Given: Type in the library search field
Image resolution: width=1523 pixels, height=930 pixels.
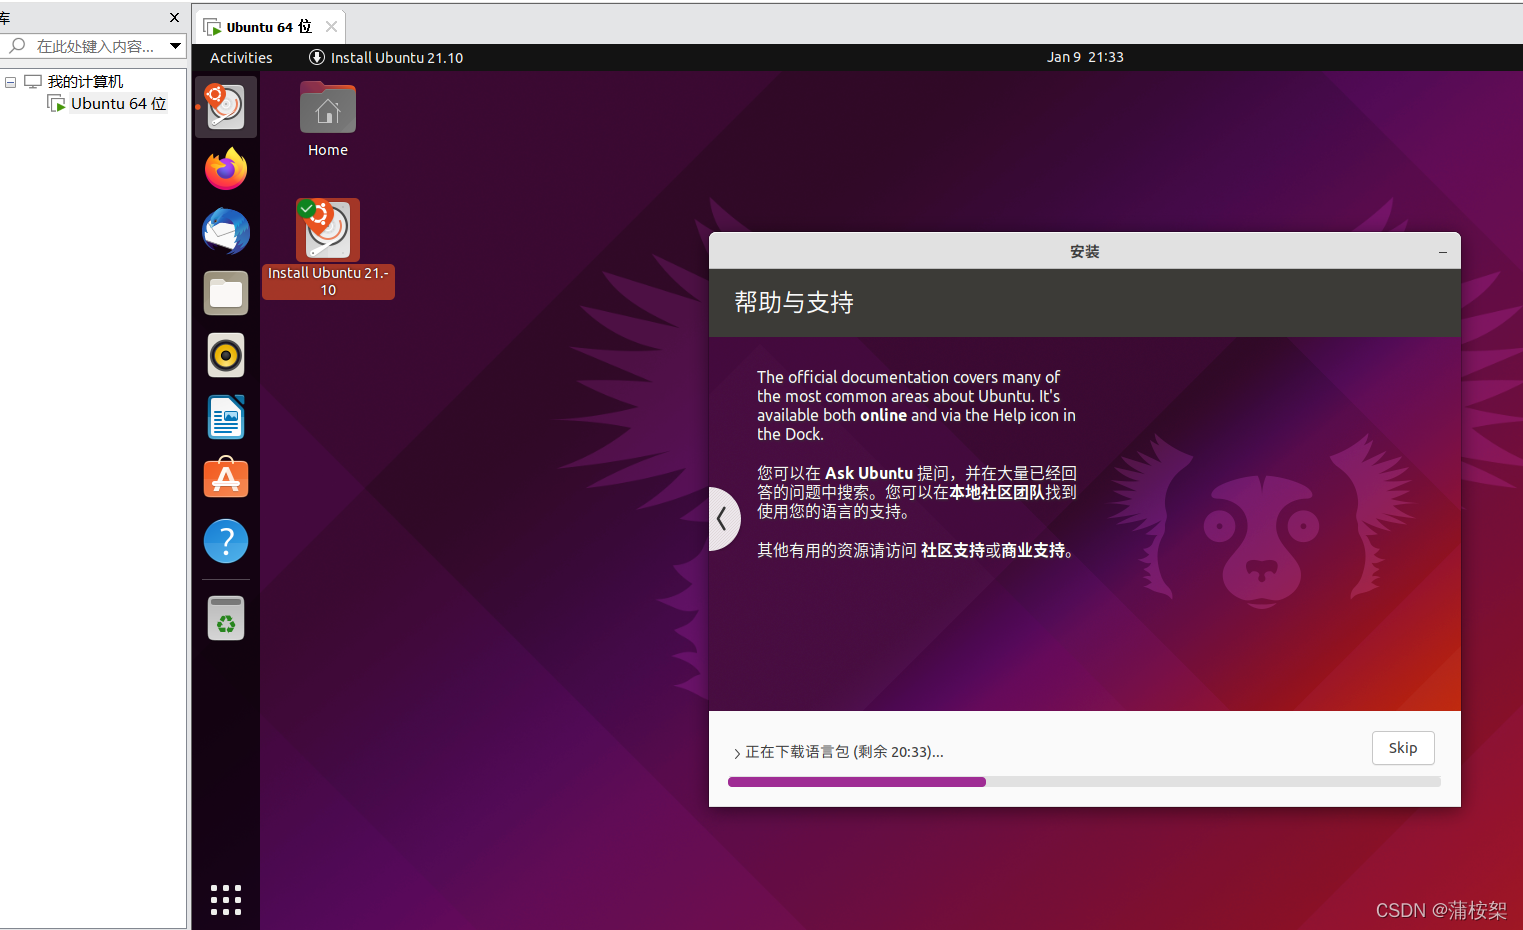Looking at the screenshot, I should 95,46.
